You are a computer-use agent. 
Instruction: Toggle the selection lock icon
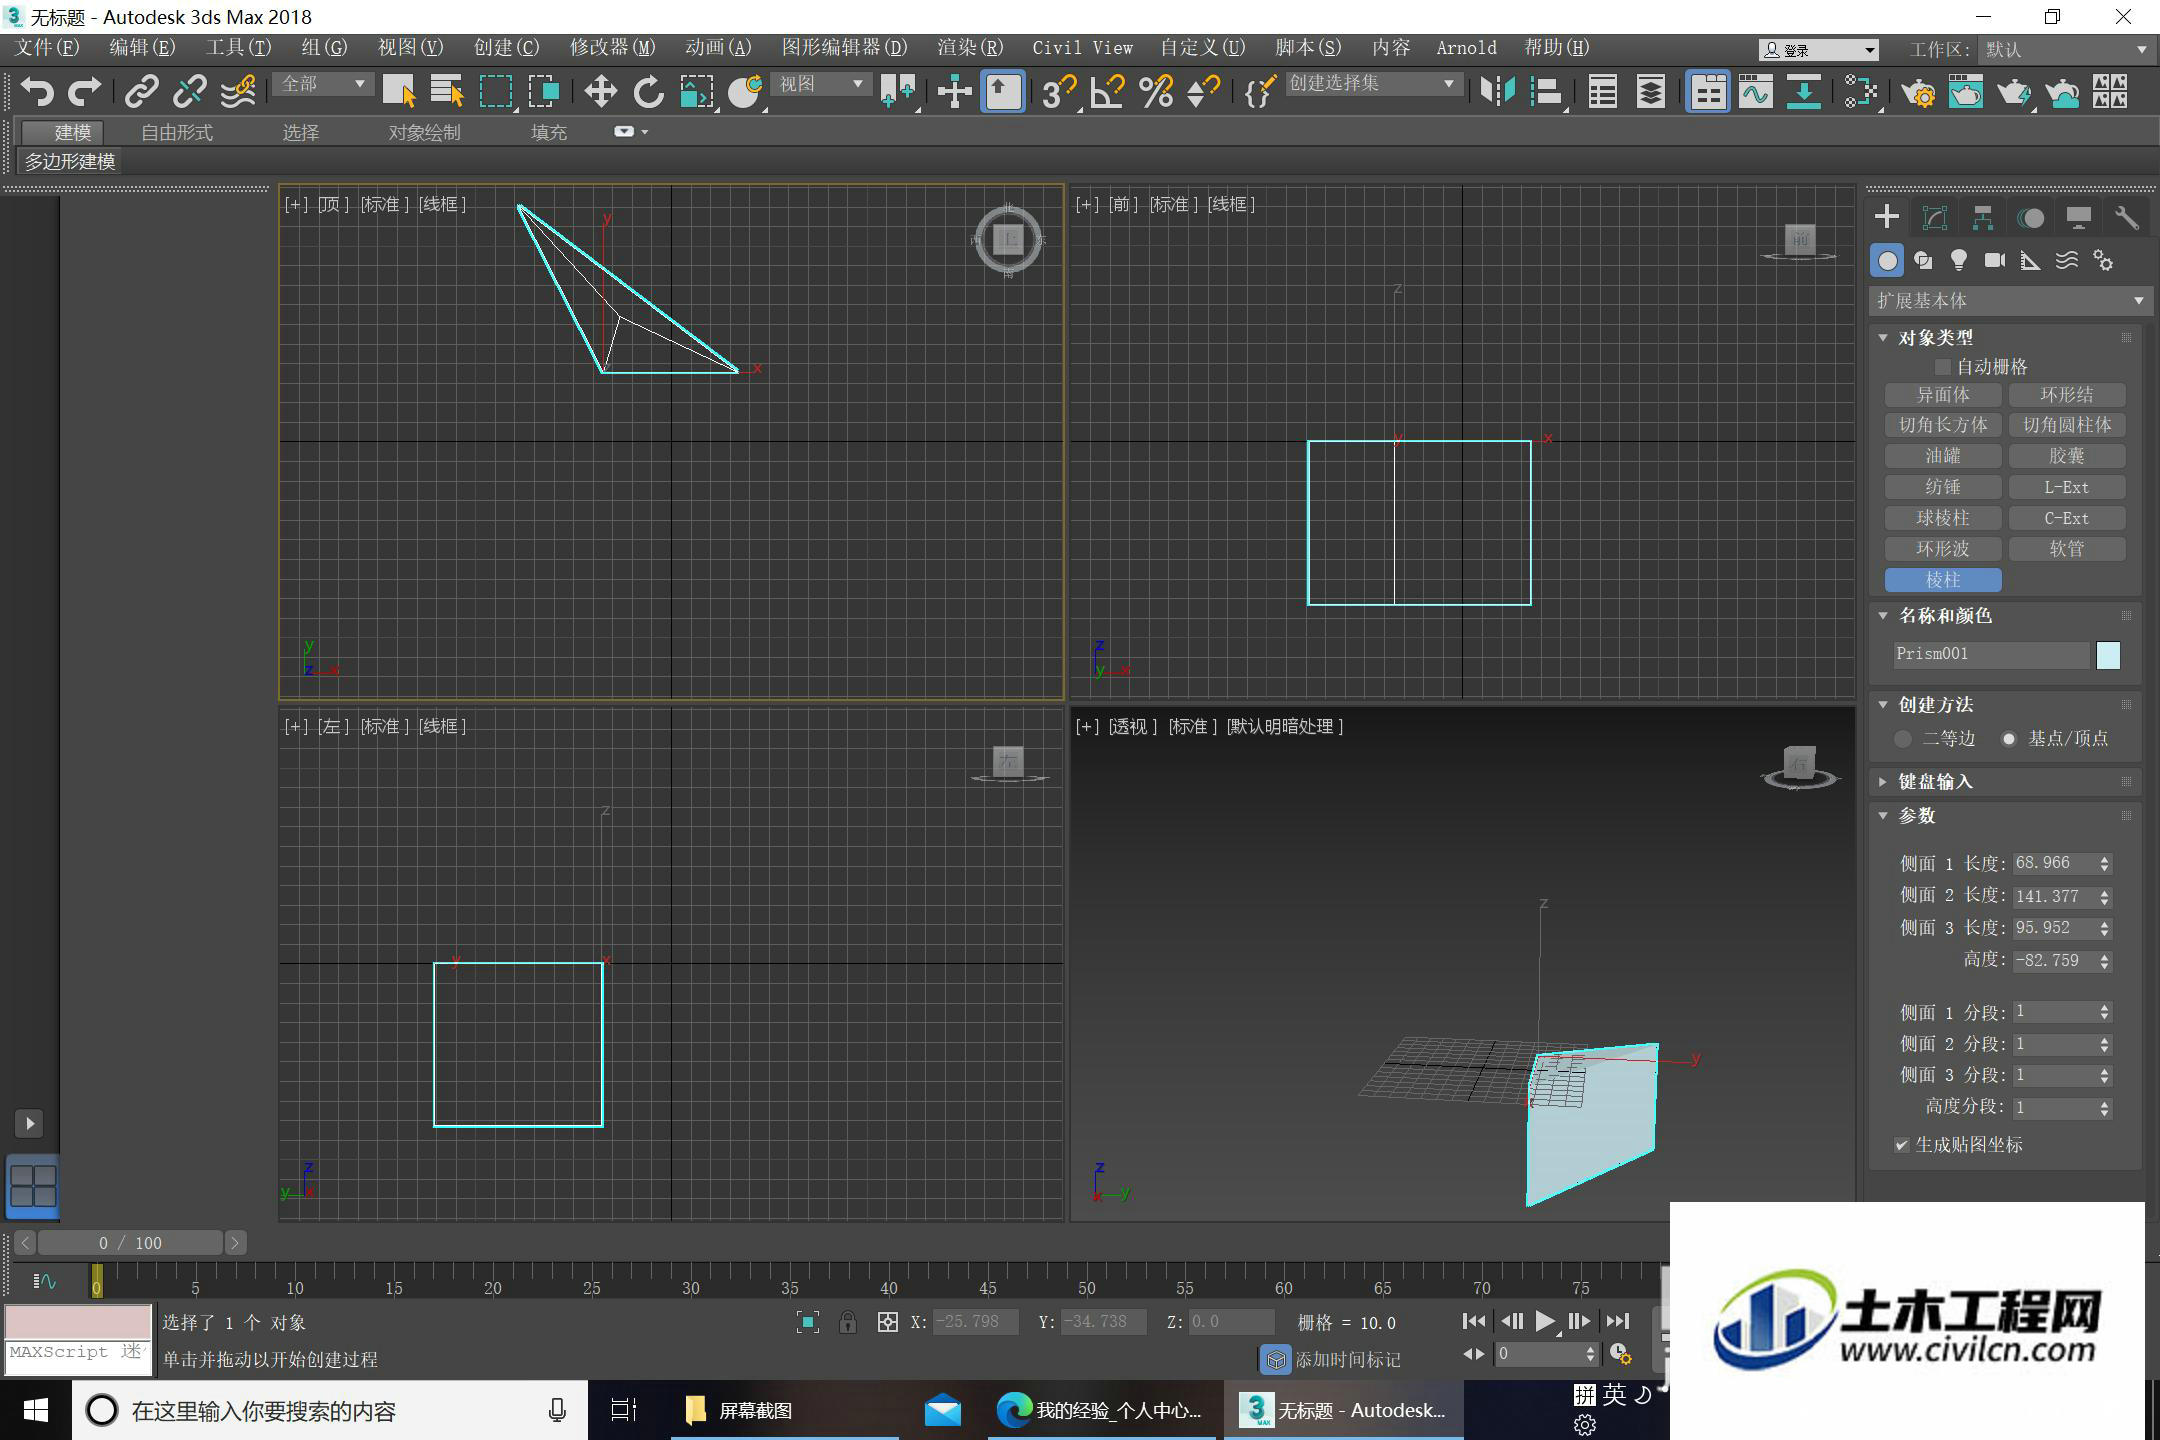click(x=848, y=1322)
